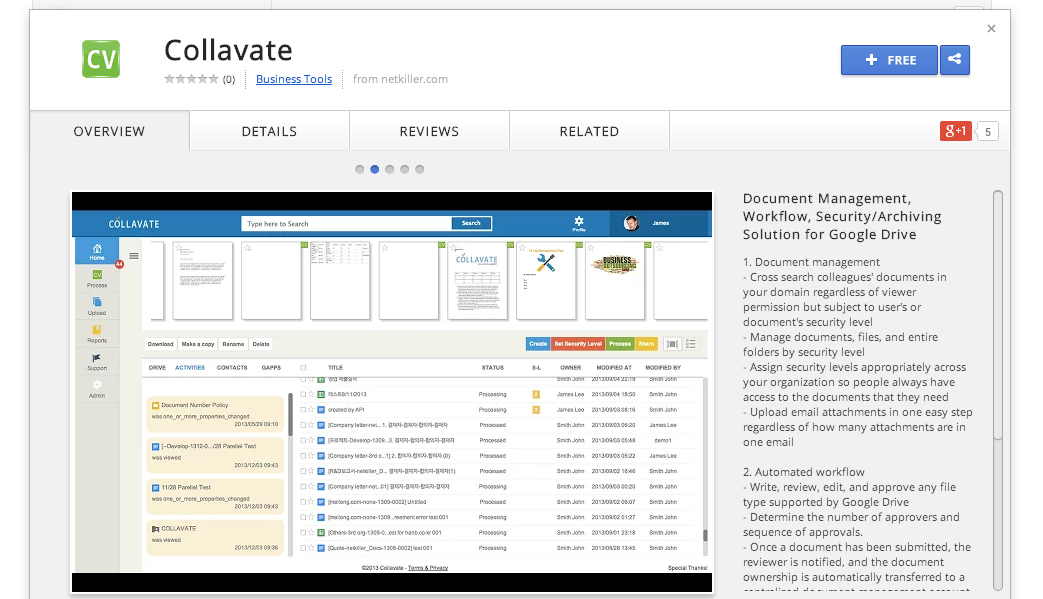Open the DETAILS tab
Screen dimensions: 1043x599
click(269, 132)
